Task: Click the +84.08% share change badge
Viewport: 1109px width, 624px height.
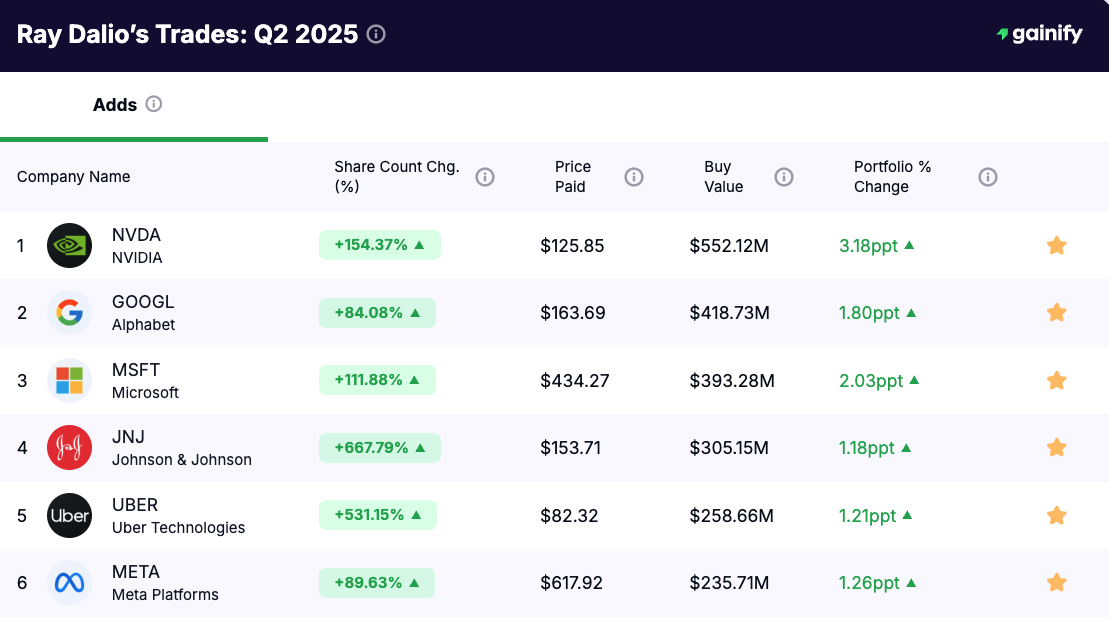Action: coord(377,313)
